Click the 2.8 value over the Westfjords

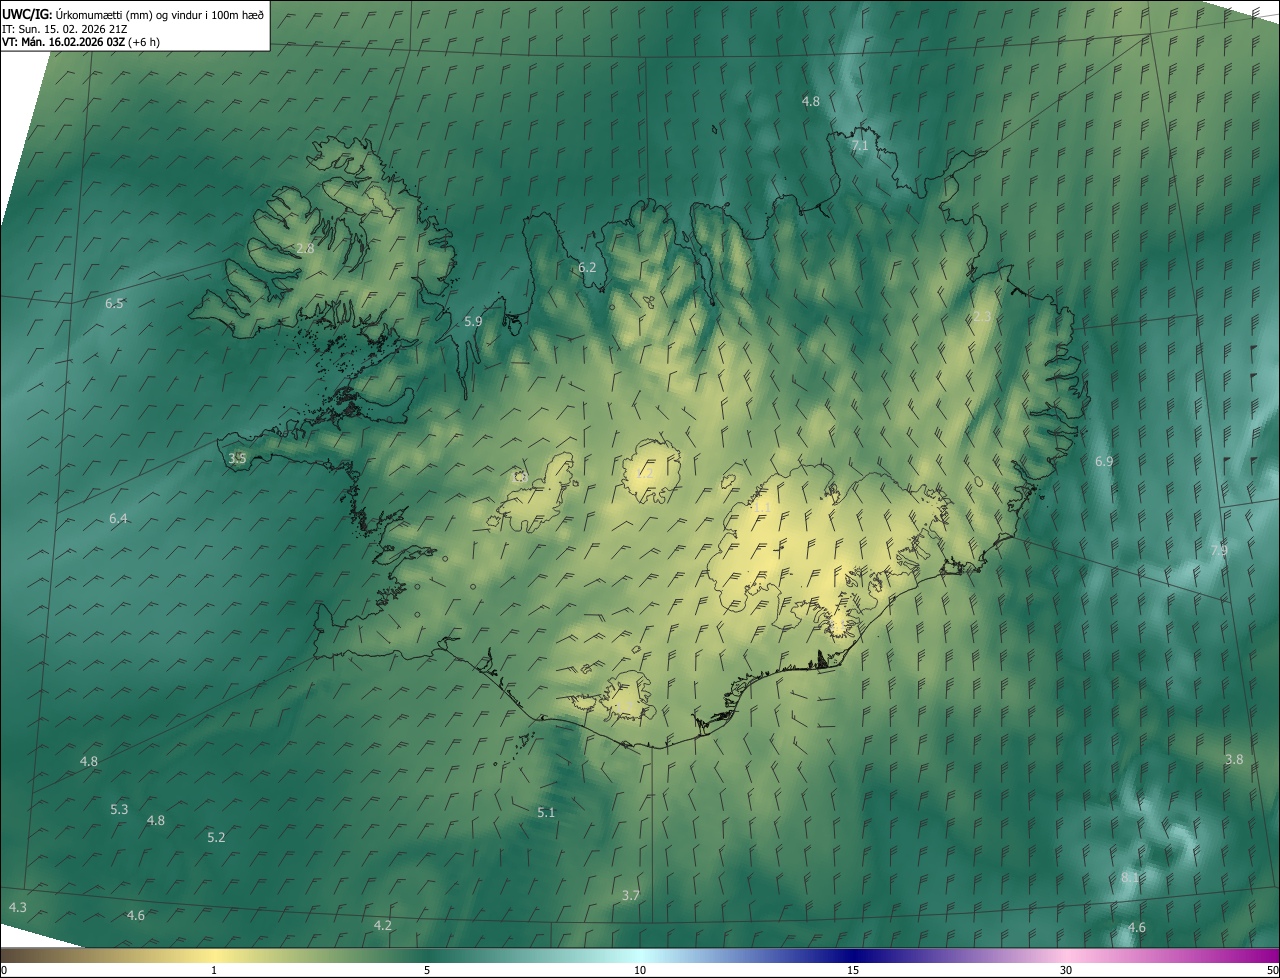pyautogui.click(x=305, y=248)
